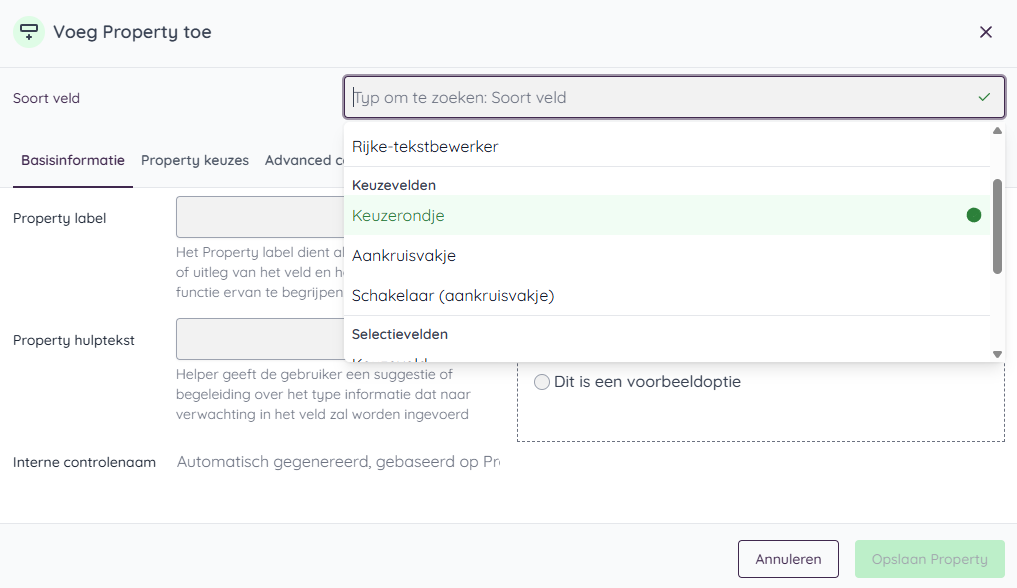Image resolution: width=1017 pixels, height=588 pixels.
Task: Switch to the Property keuzes tab
Action: pyautogui.click(x=195, y=160)
